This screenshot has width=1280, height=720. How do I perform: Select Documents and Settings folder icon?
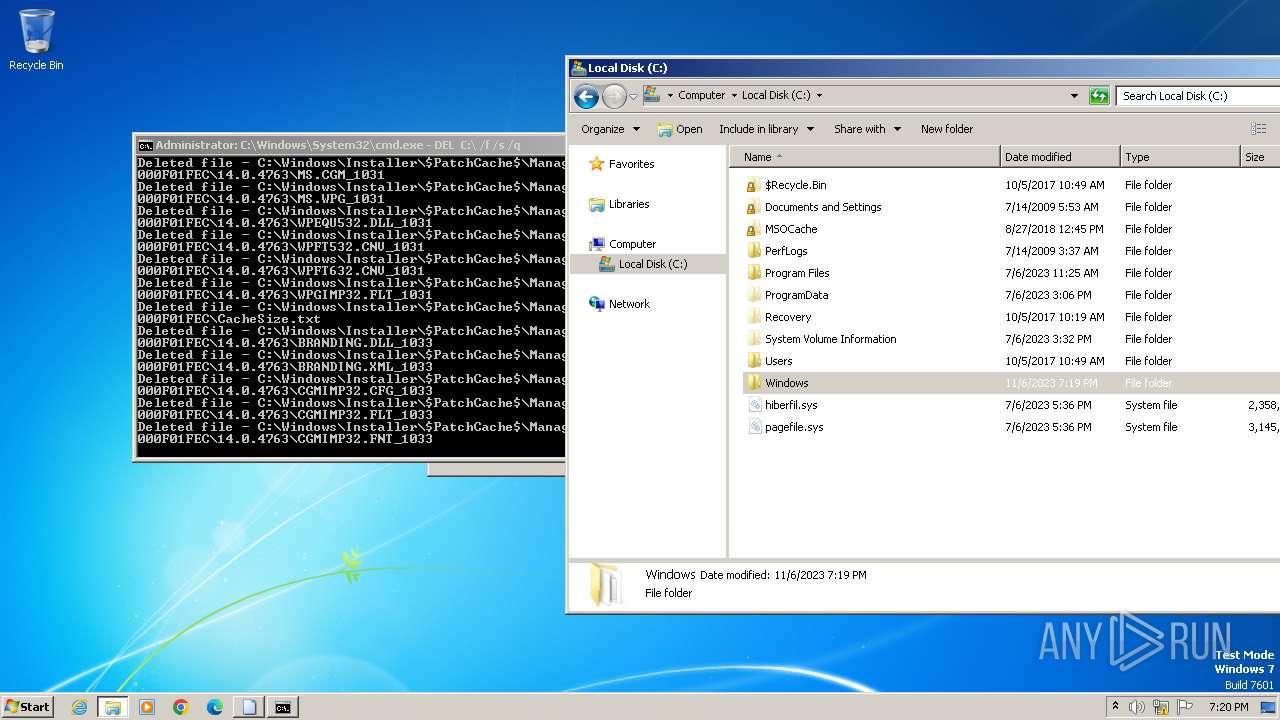[x=754, y=207]
